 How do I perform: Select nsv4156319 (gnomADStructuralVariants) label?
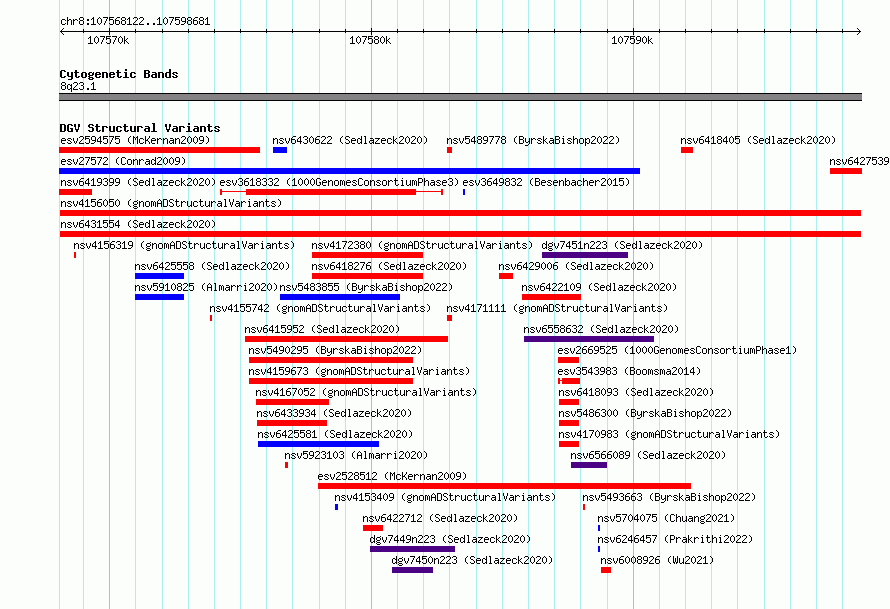pyautogui.click(x=184, y=245)
